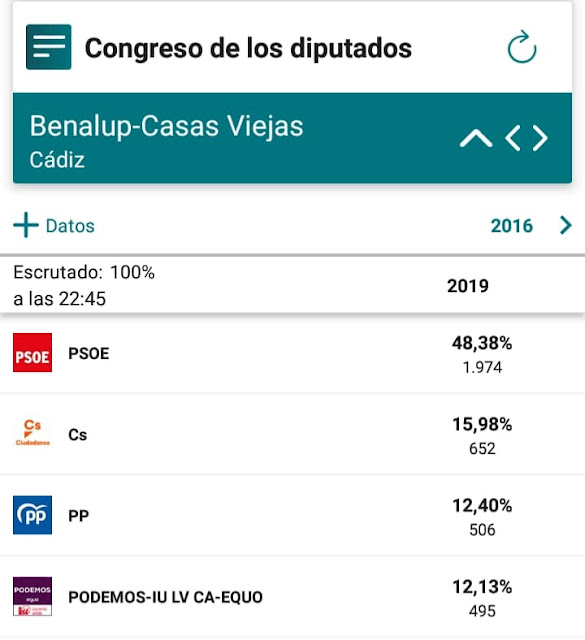Go to previous municipality with the left chevron

tap(513, 138)
